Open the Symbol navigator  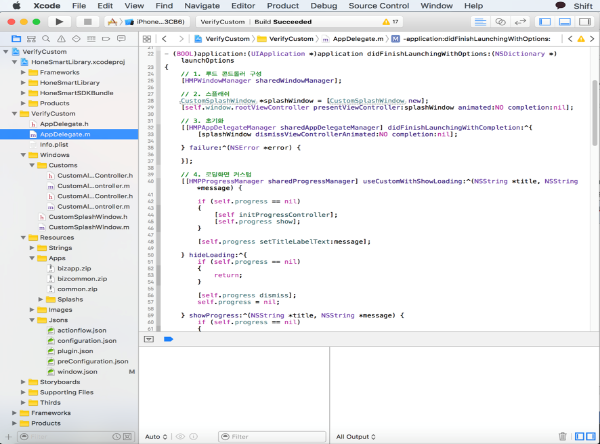[x=31, y=39]
